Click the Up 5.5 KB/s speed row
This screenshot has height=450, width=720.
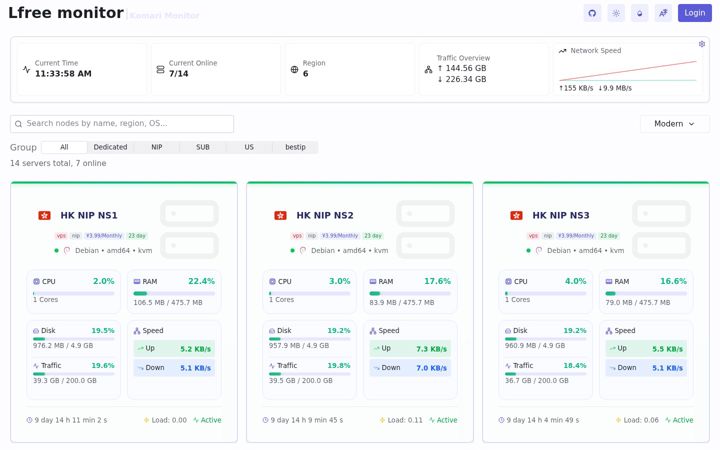coord(646,349)
